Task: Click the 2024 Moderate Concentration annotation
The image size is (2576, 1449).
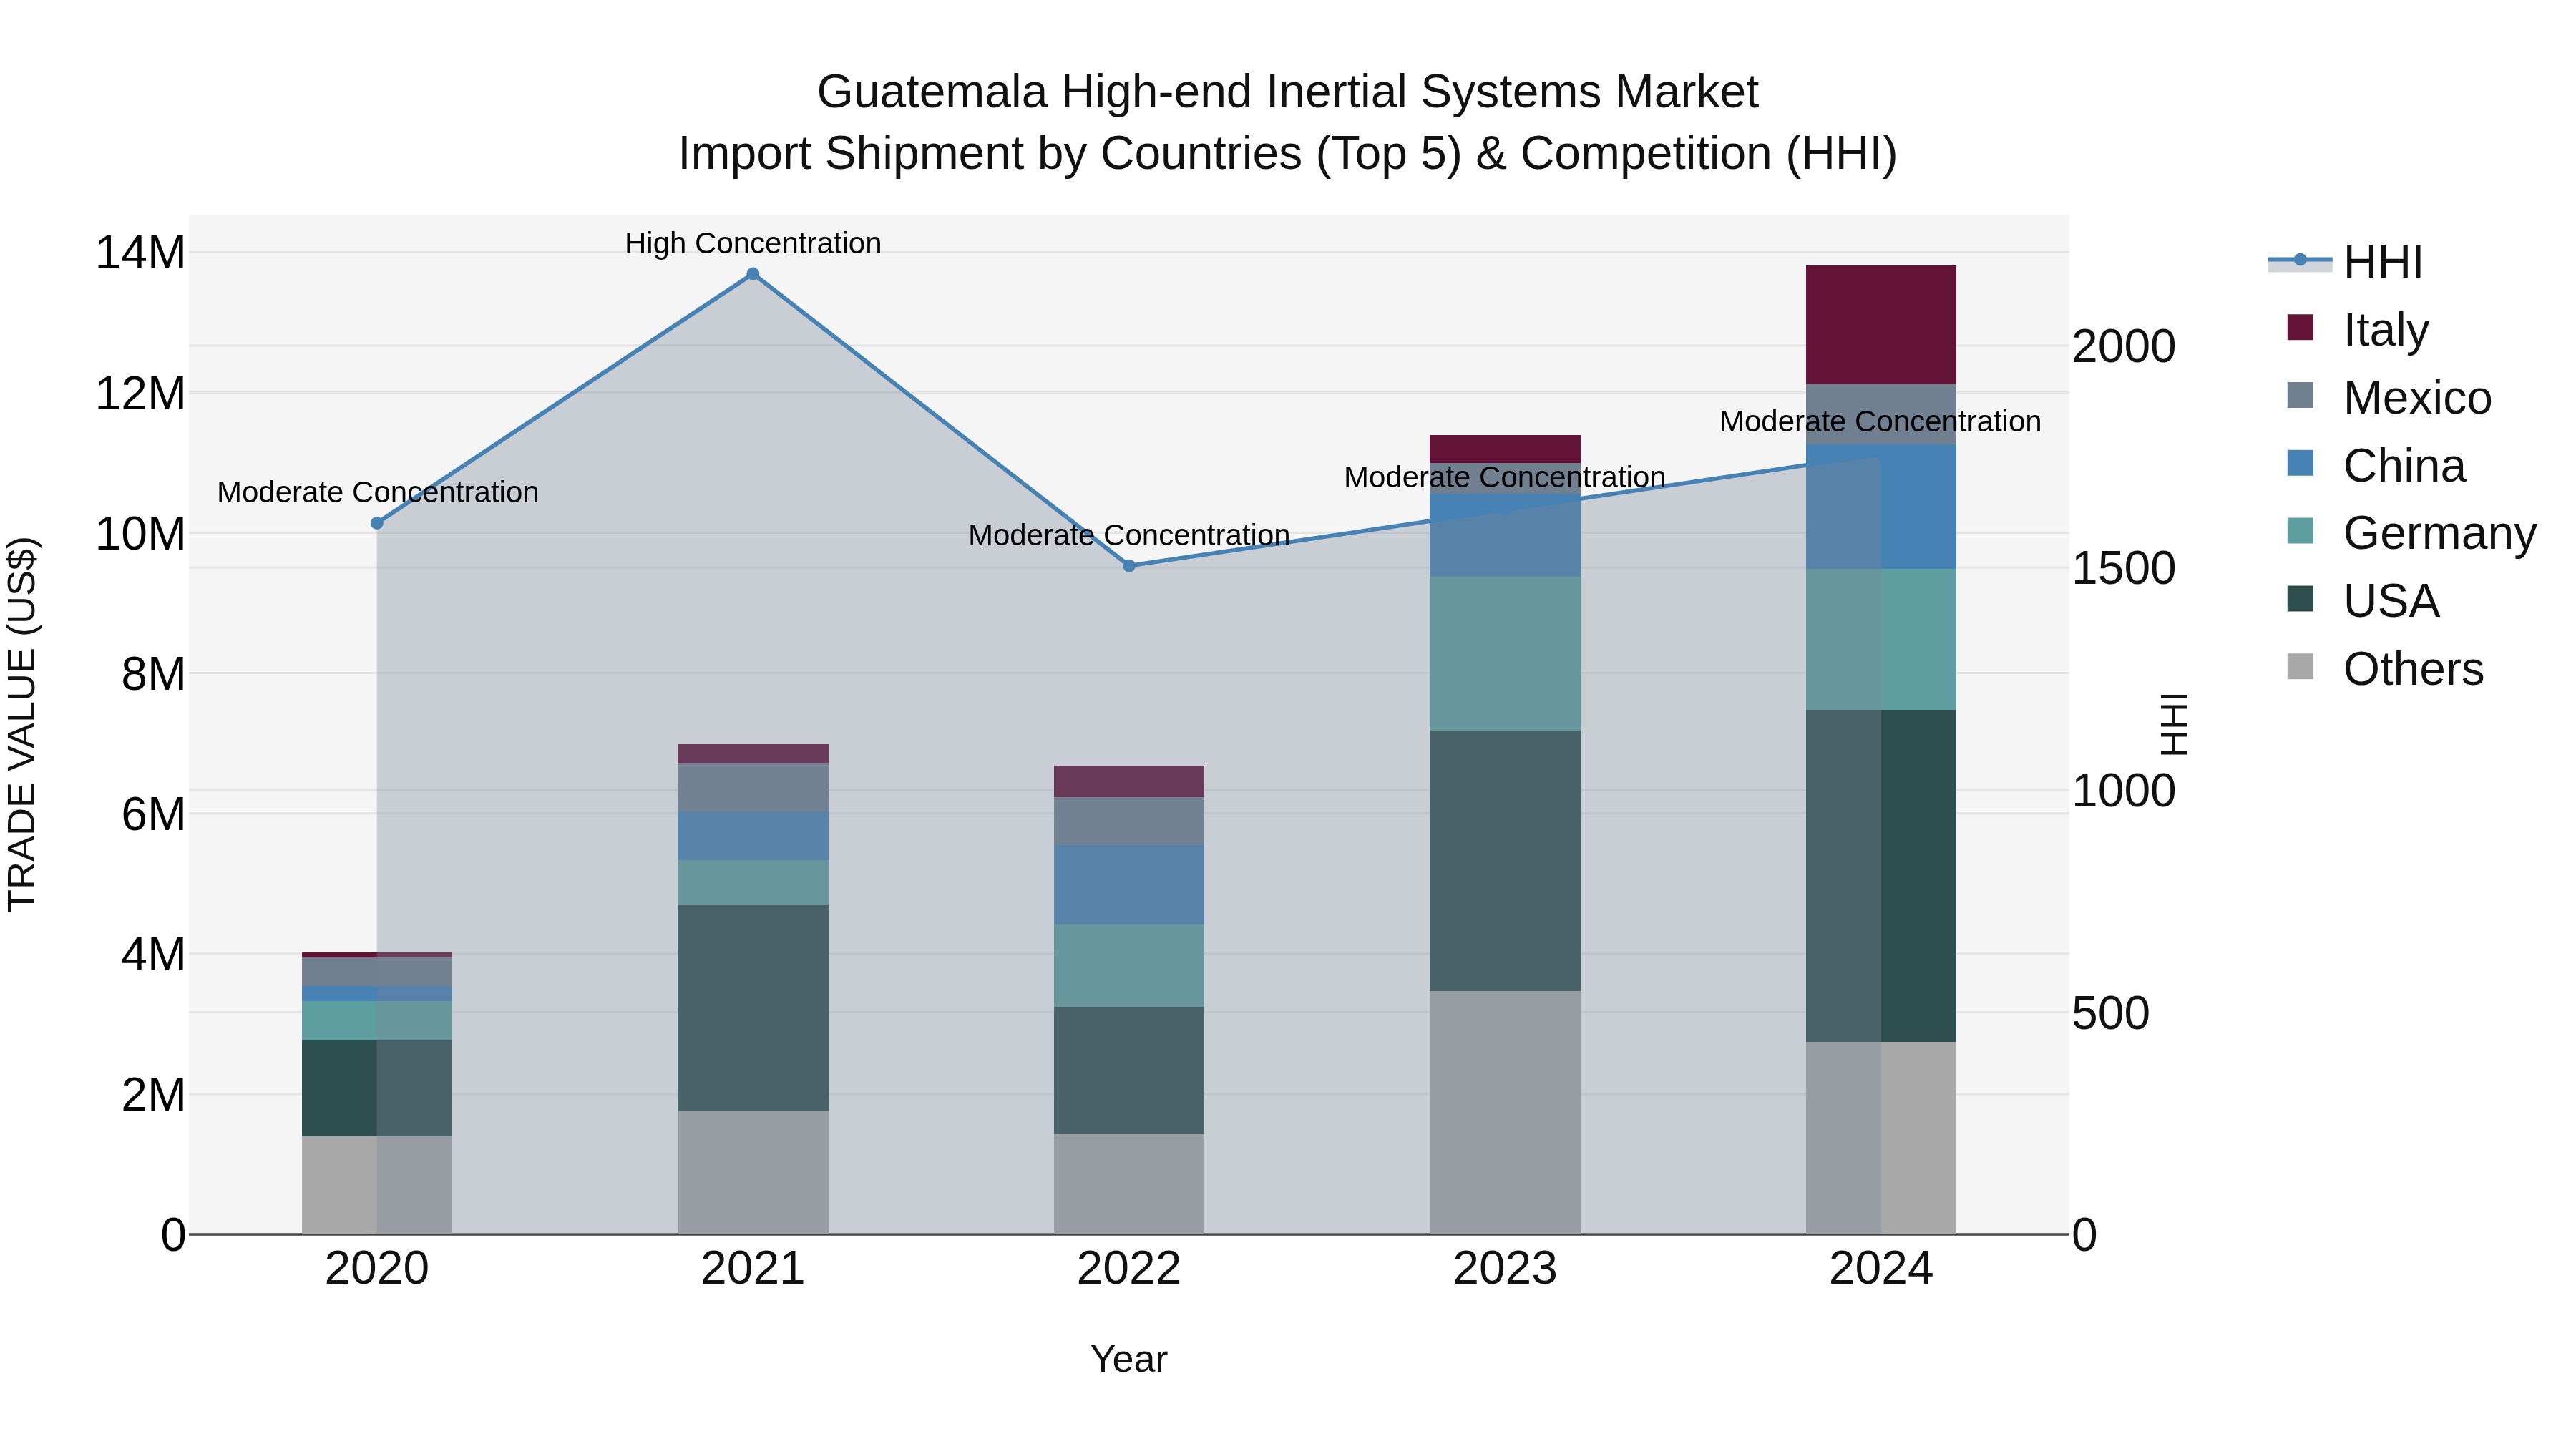Action: pos(1881,421)
